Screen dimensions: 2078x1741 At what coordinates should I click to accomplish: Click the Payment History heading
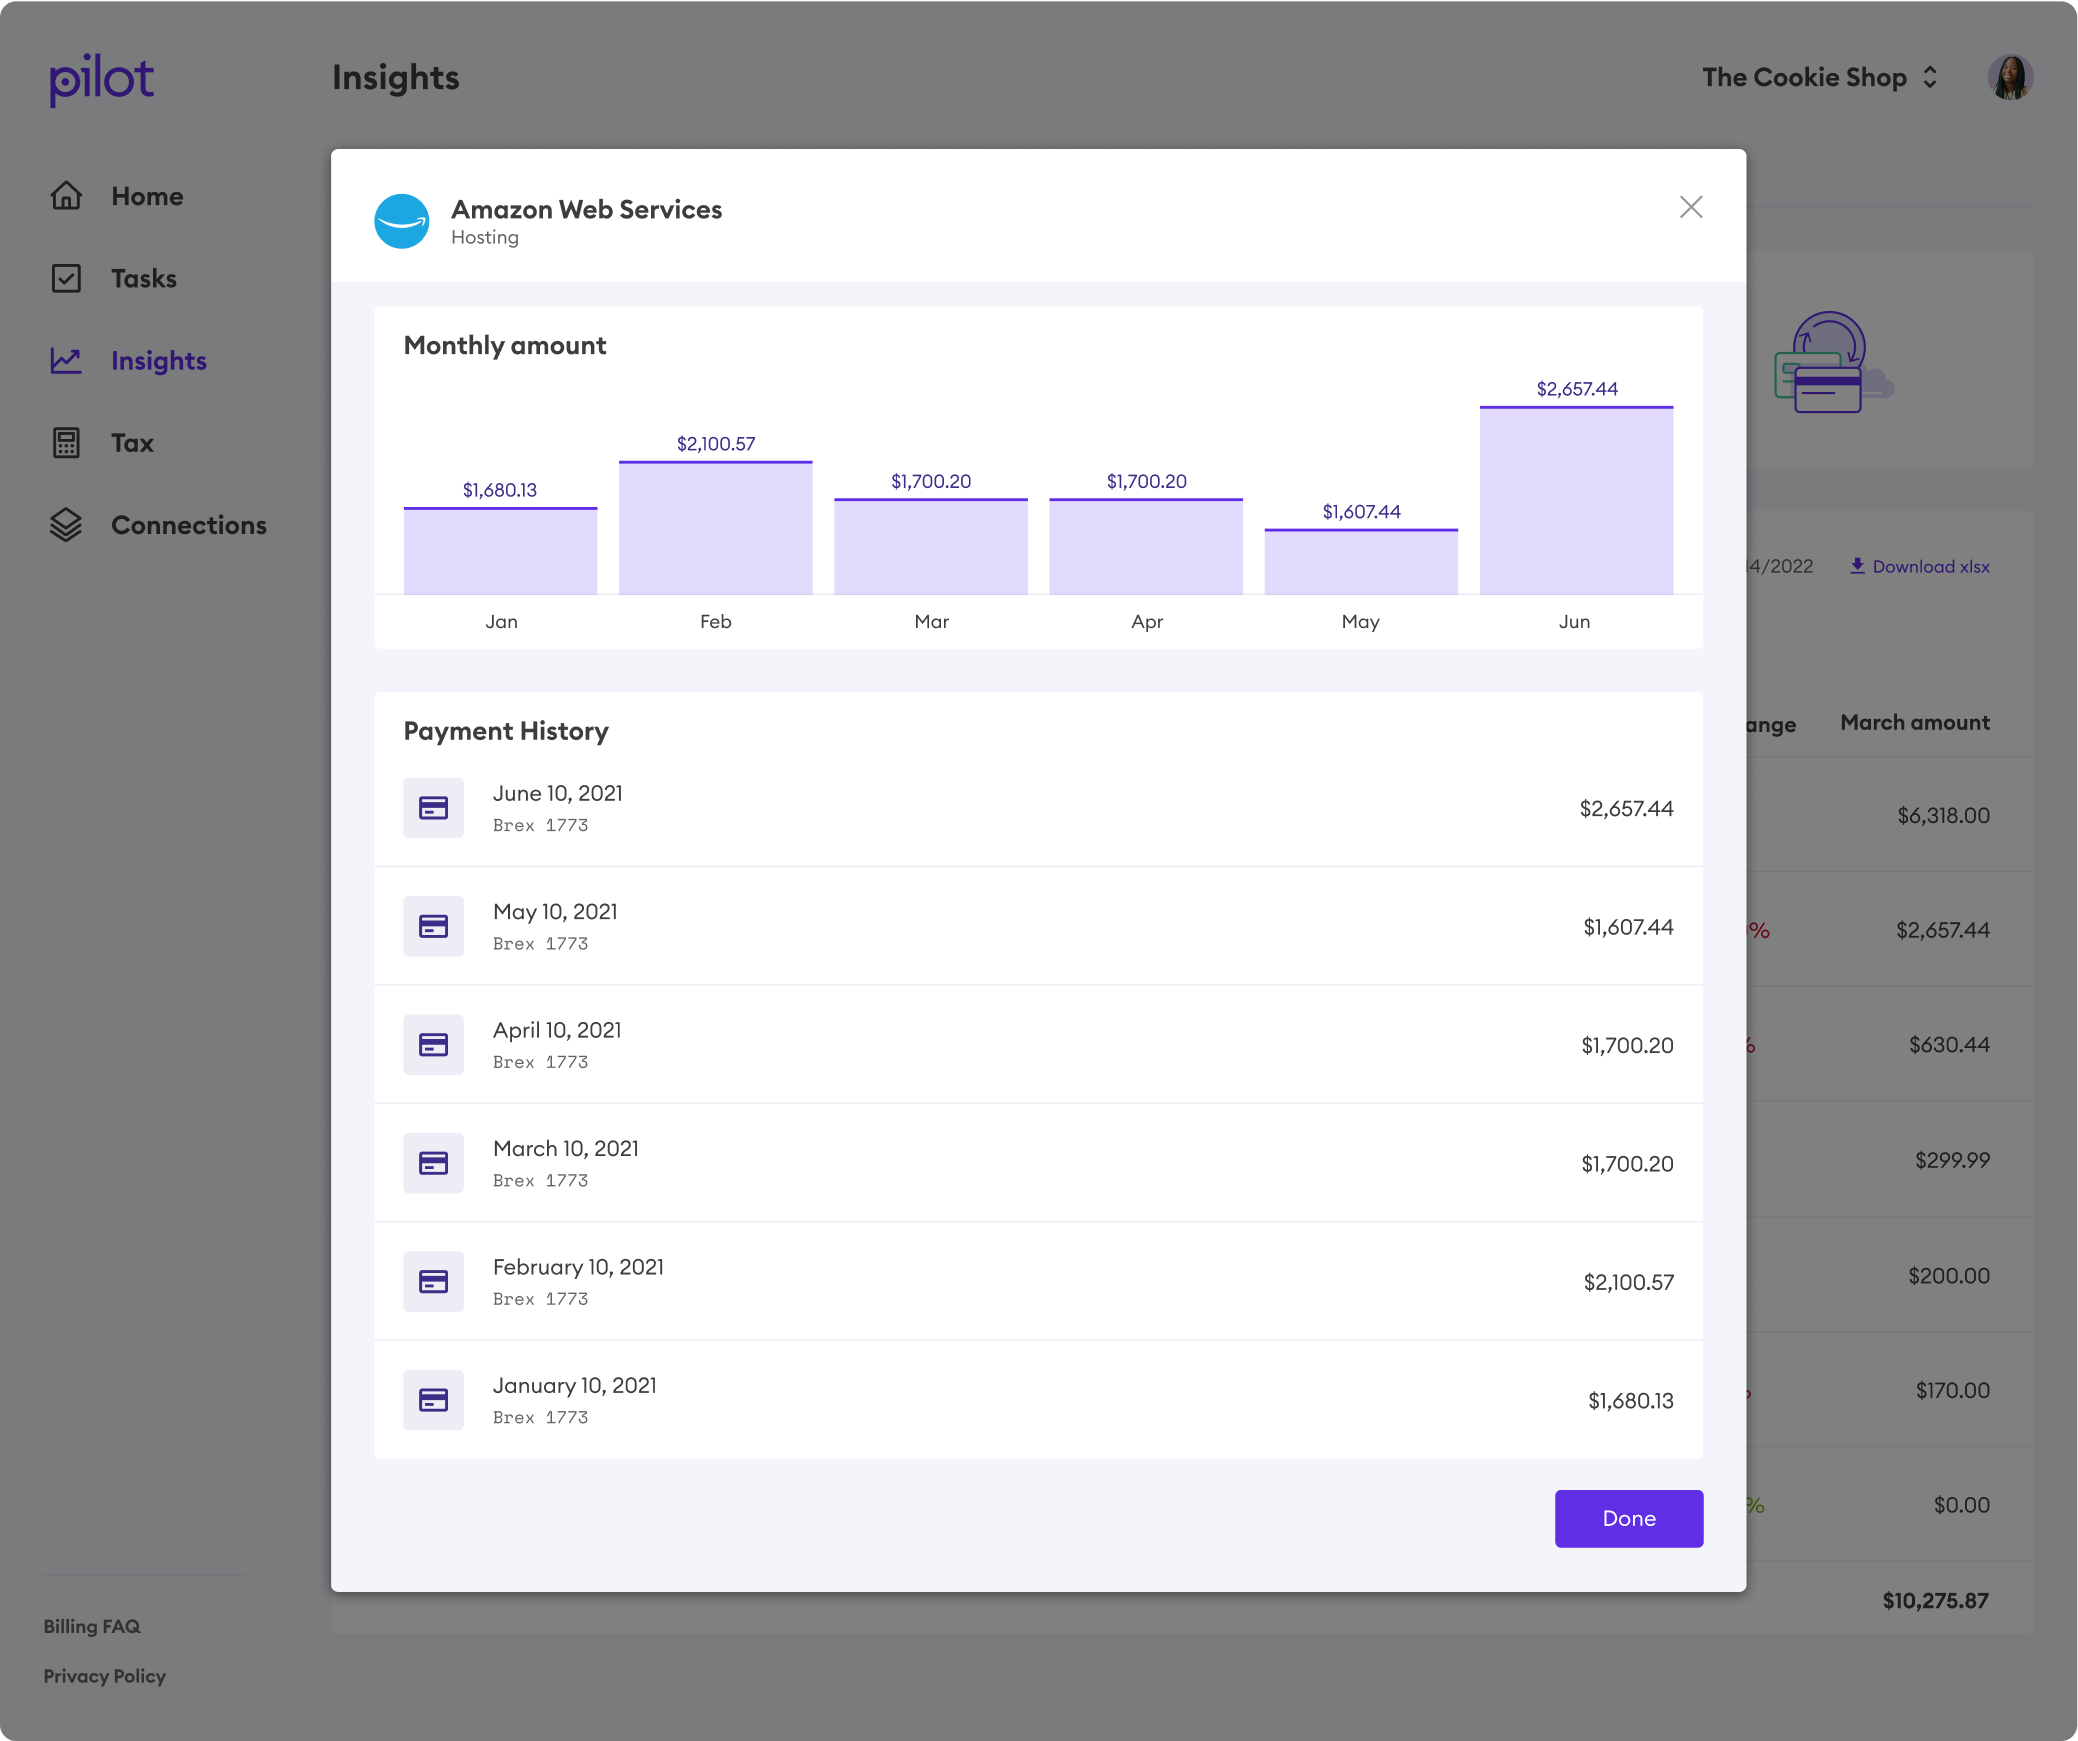coord(506,731)
